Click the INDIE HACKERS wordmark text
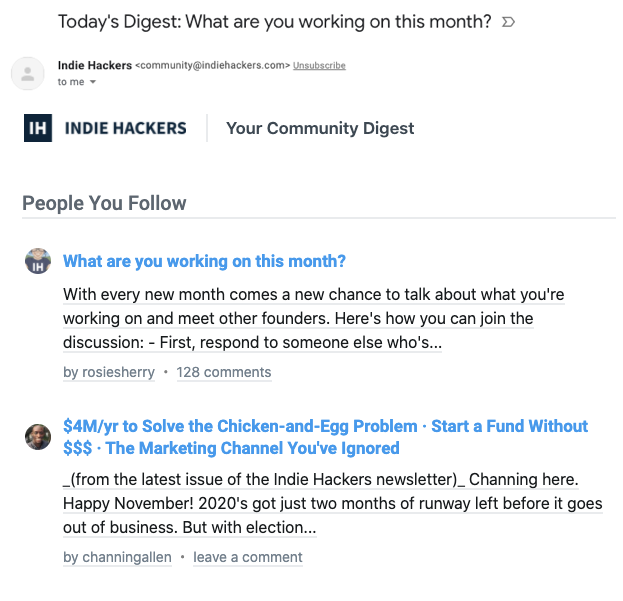 pos(126,128)
